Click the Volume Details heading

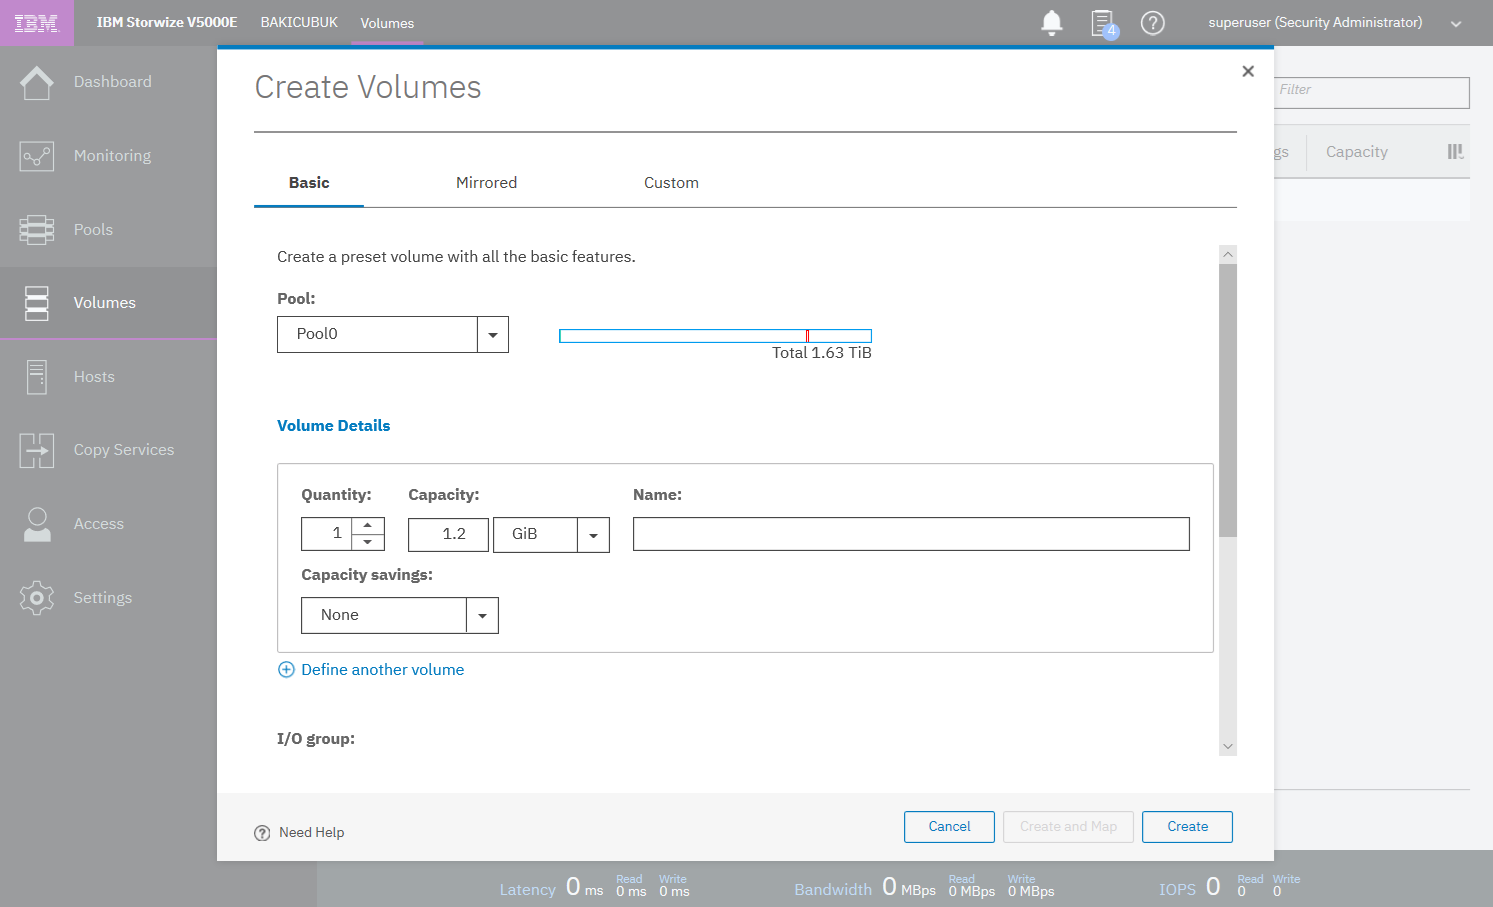333,426
